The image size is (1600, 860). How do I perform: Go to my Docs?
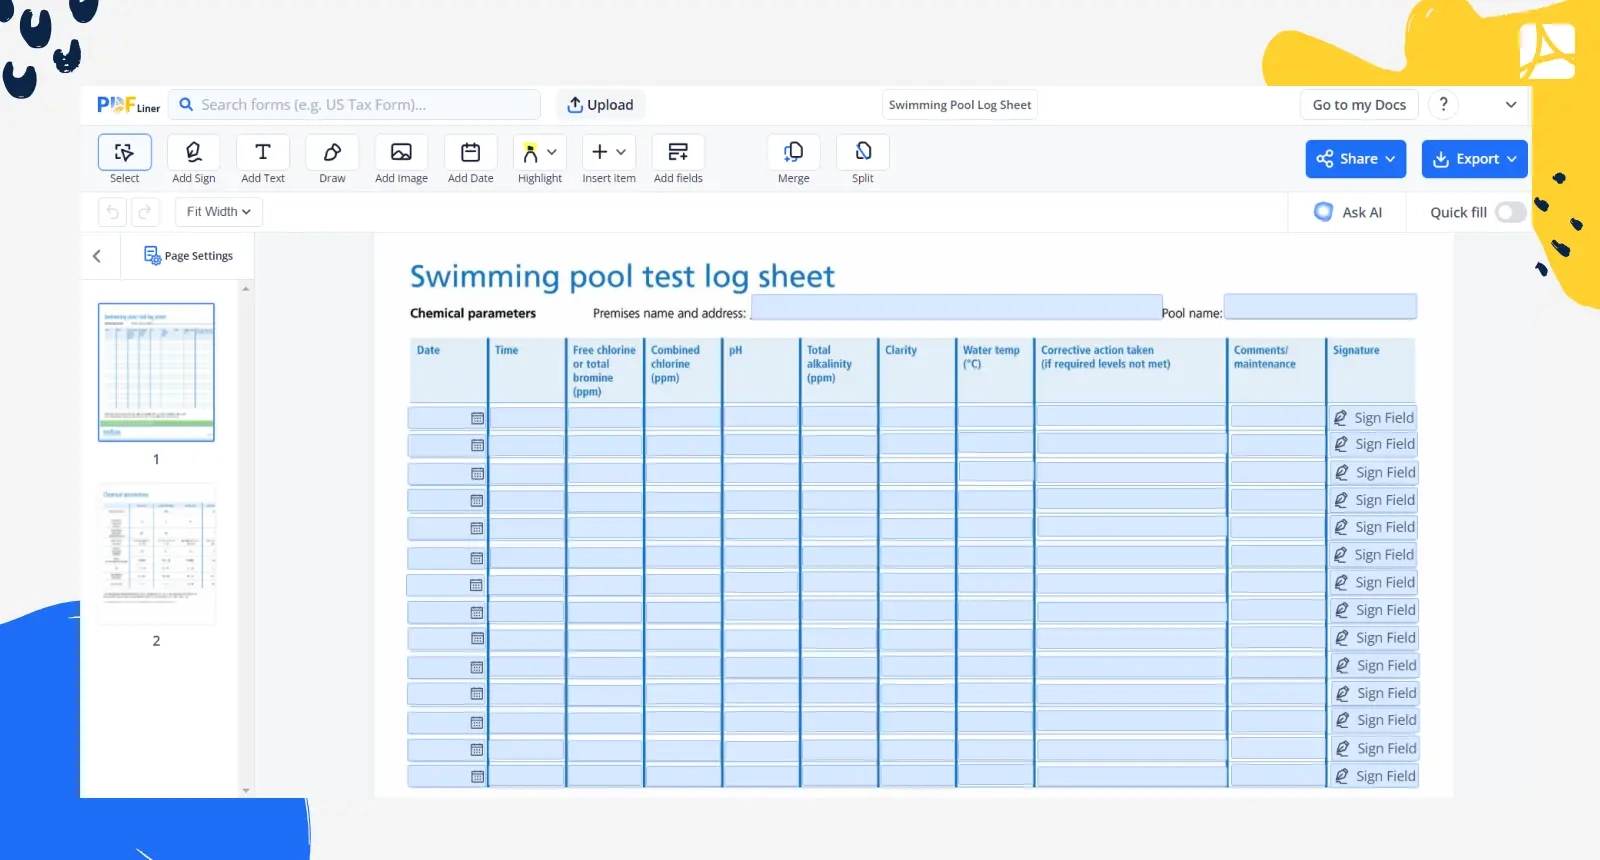click(x=1359, y=105)
